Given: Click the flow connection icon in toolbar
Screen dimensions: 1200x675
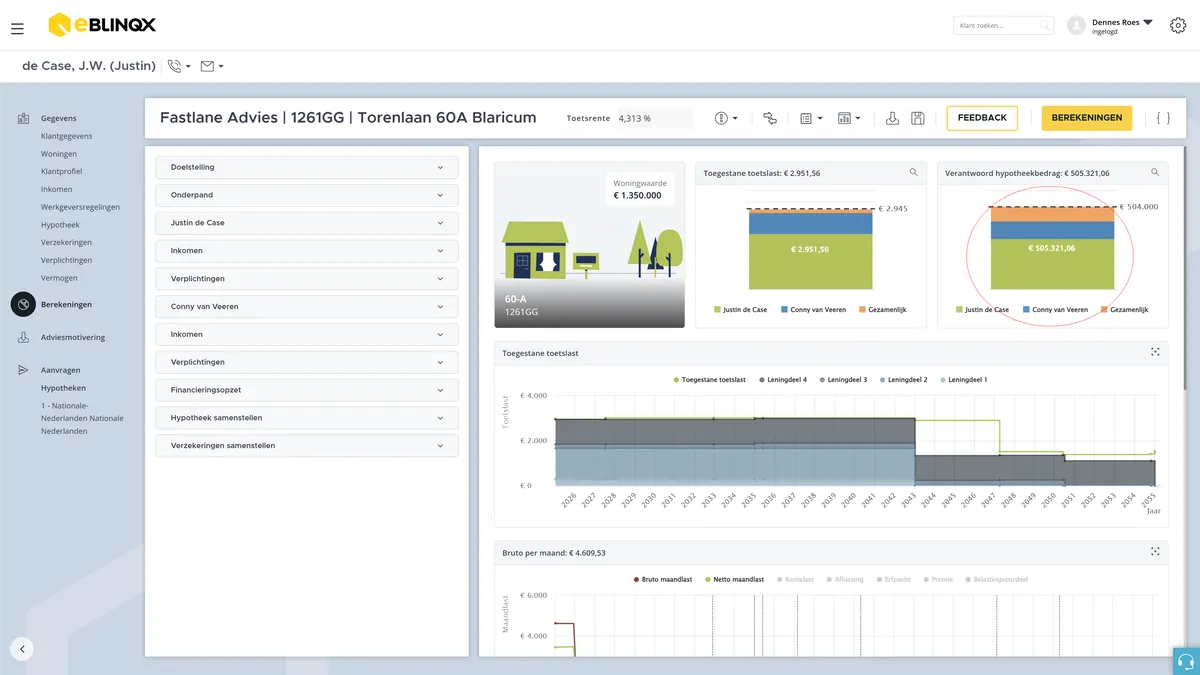Looking at the screenshot, I should tap(769, 118).
